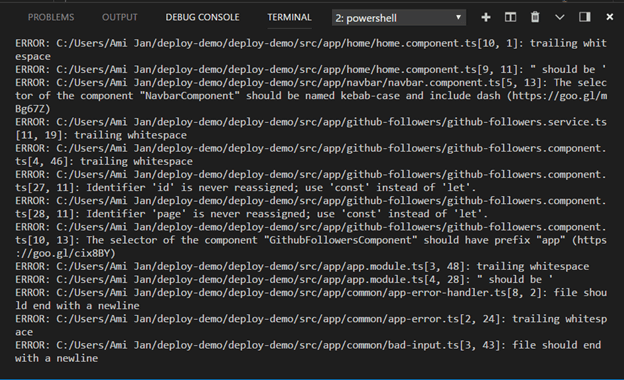Switch to the DEBUG CONSOLE tab
Image resolution: width=624 pixels, height=380 pixels.
(202, 18)
